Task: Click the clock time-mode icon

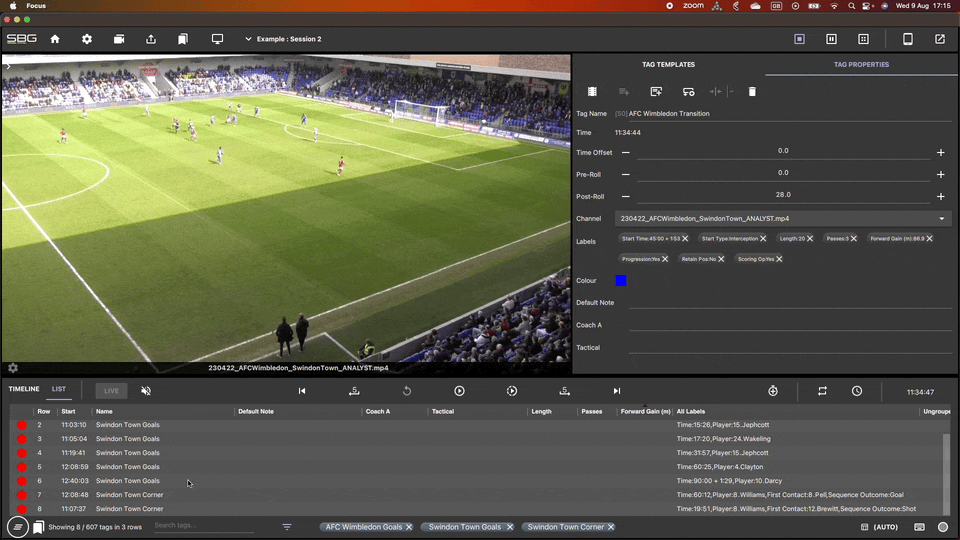Action: pyautogui.click(x=857, y=391)
